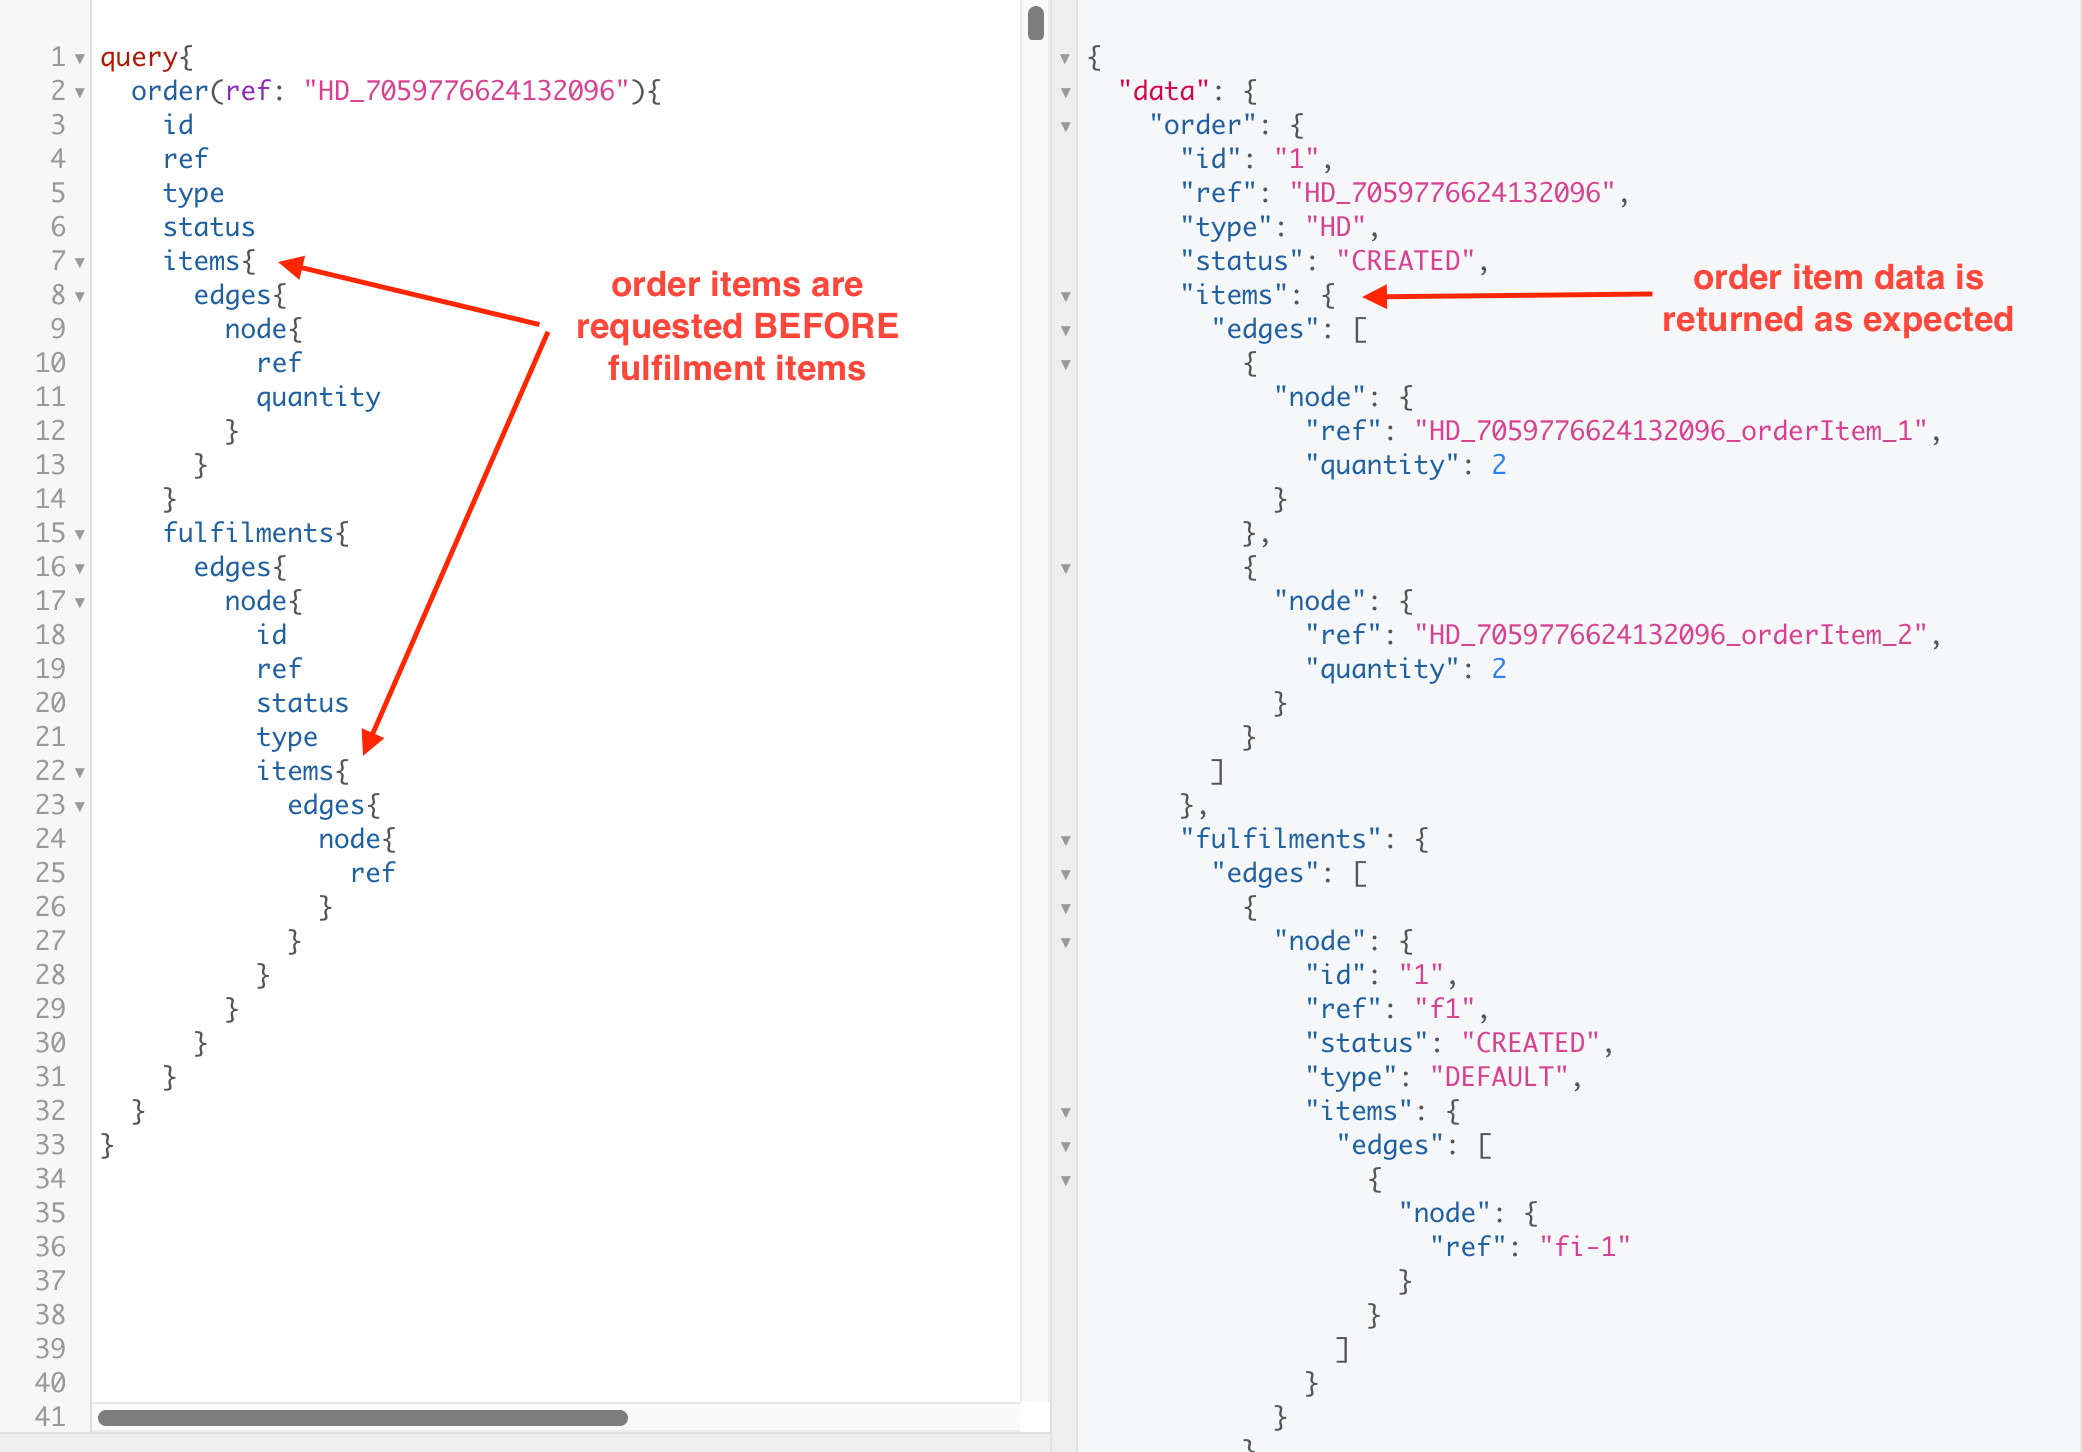Collapse the fulfilment items block at line 22
Screen dimensions: 2082x1452
tap(79, 772)
